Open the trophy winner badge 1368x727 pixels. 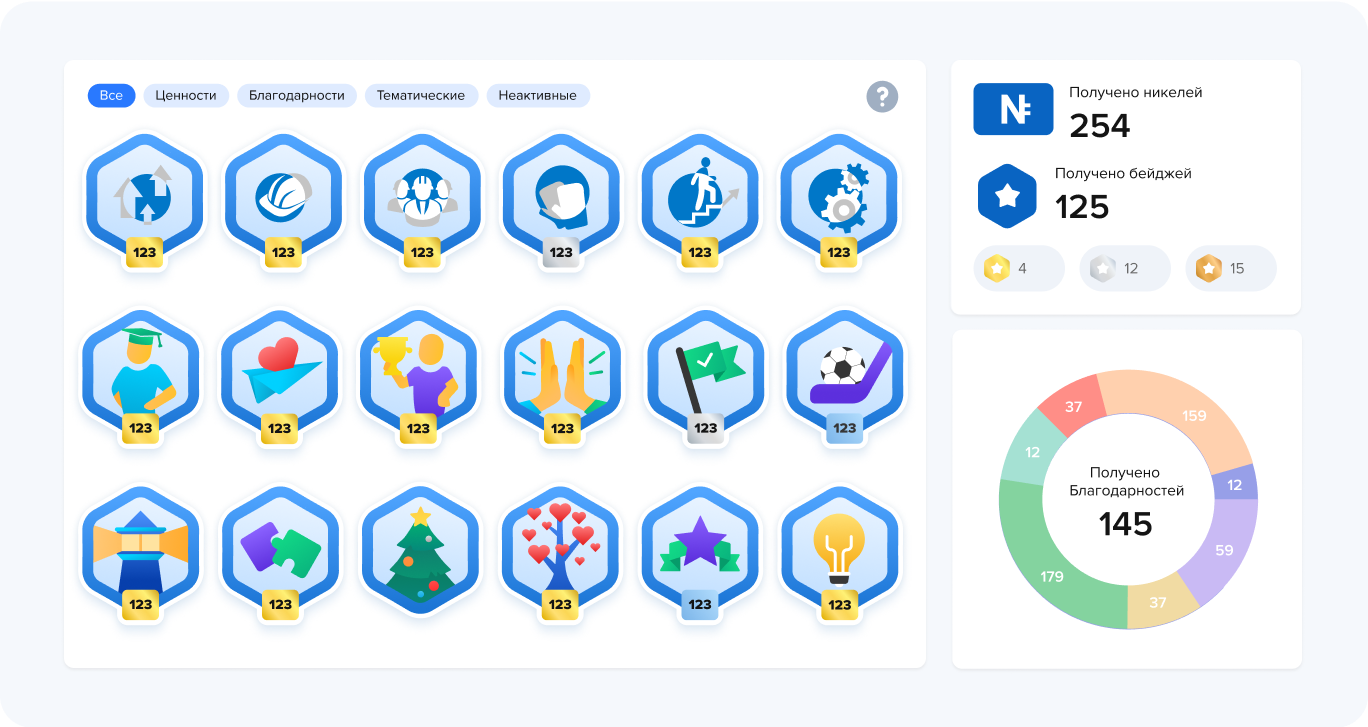click(419, 372)
